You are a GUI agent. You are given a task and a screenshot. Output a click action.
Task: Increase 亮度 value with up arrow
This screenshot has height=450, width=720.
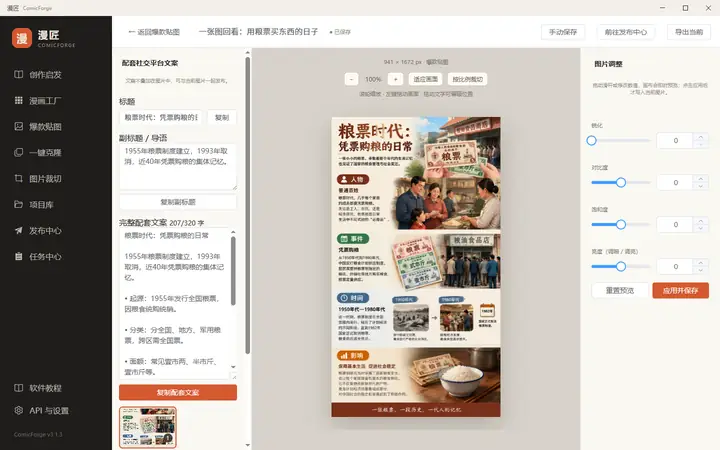click(x=701, y=263)
